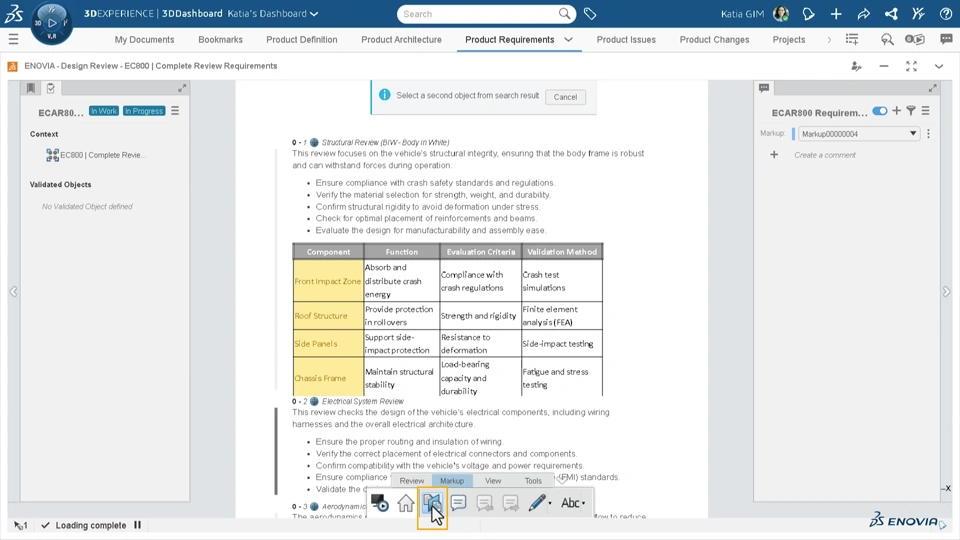Click in the top Search field
This screenshot has width=960, height=540.
click(479, 13)
